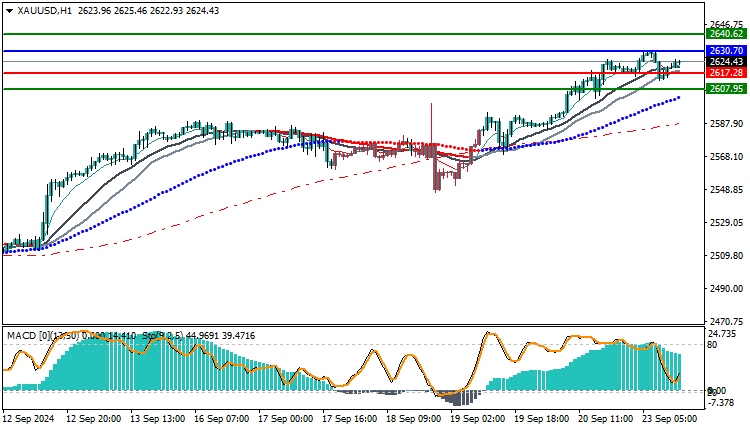This screenshot has height=430, width=750.
Task: Click the 2568.10 price scale value
Action: coord(727,157)
